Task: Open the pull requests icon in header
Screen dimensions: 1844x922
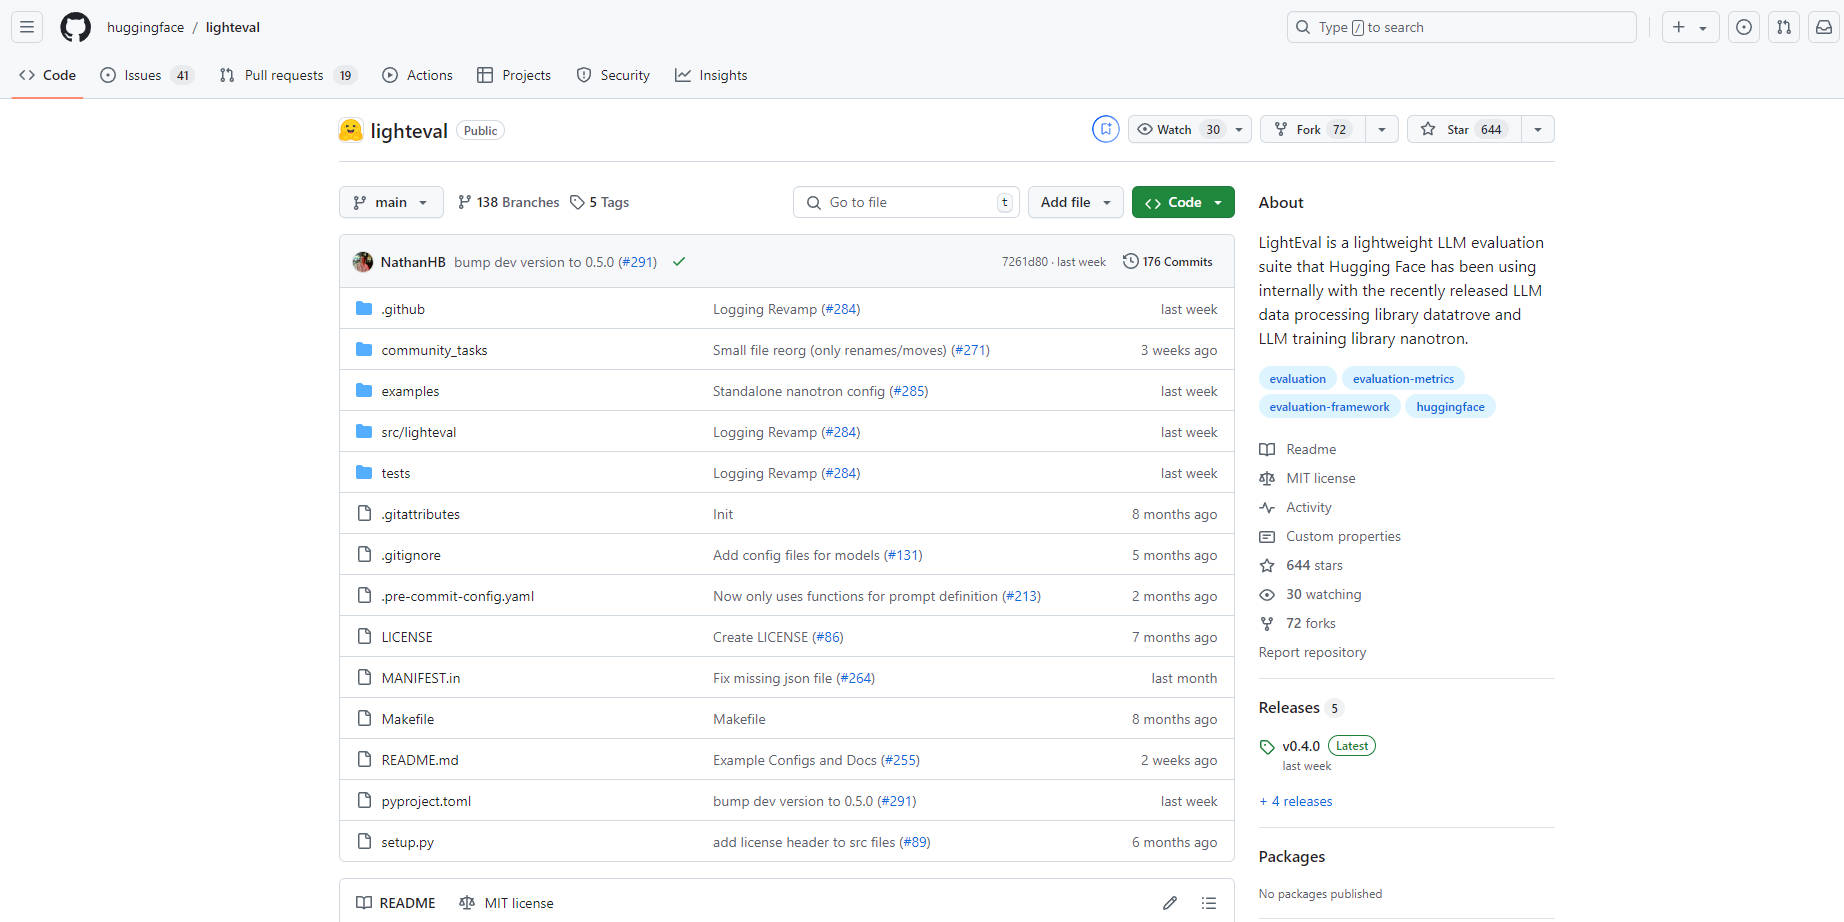Action: (x=1784, y=27)
